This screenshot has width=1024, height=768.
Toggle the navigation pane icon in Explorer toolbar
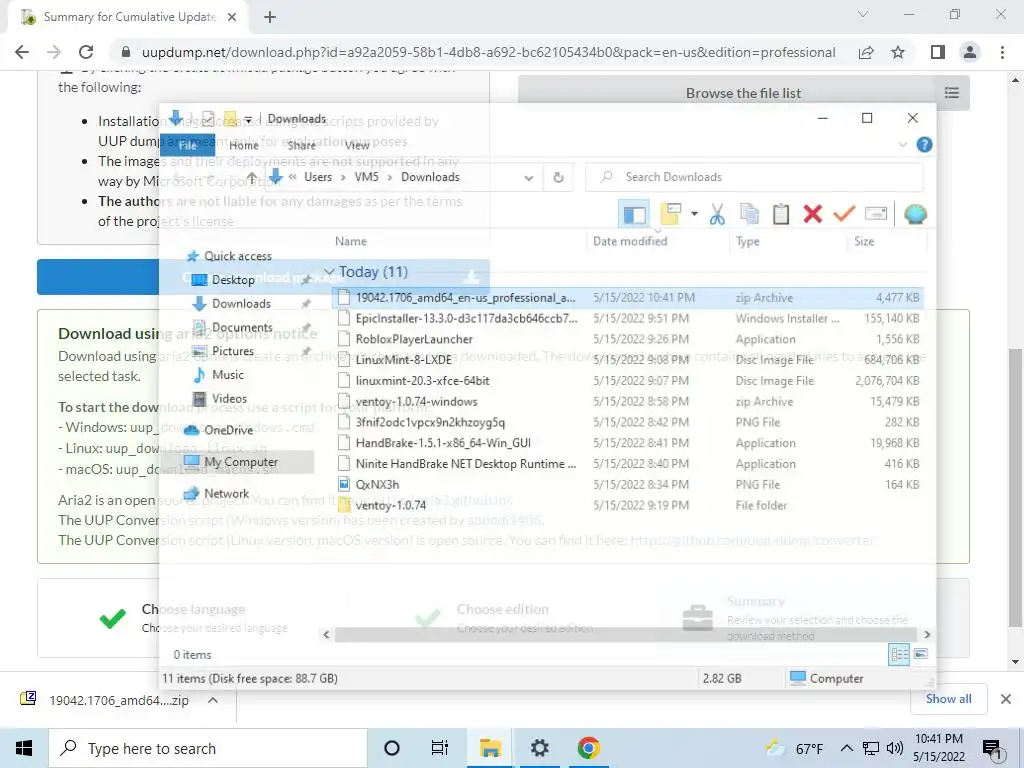[633, 214]
